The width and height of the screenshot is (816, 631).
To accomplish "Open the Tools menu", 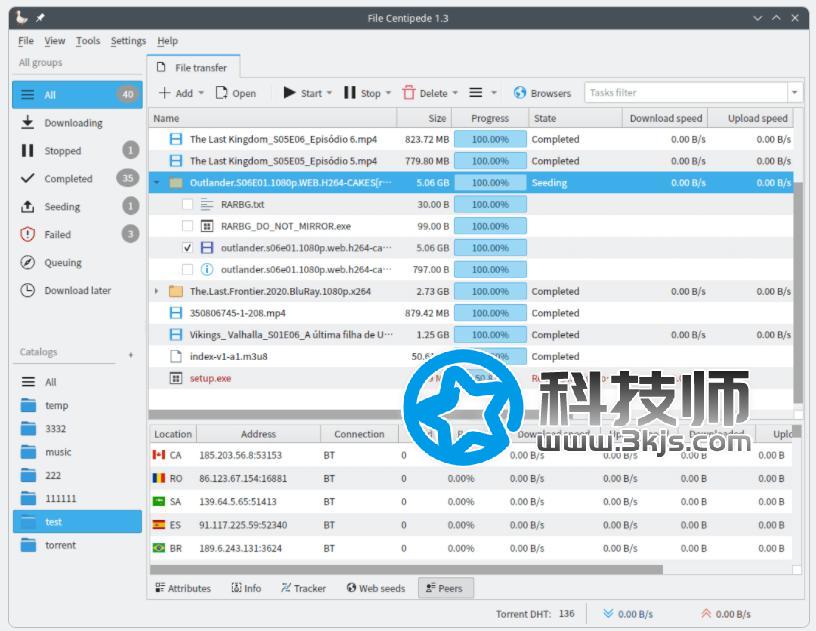I will point(88,41).
